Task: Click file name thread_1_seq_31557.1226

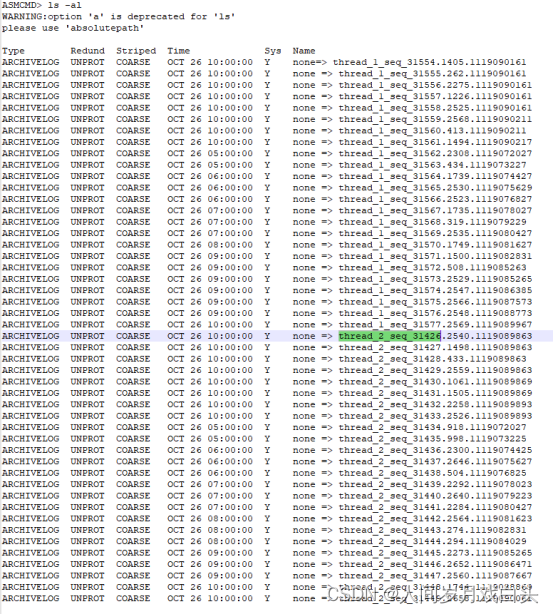Action: pos(435,96)
